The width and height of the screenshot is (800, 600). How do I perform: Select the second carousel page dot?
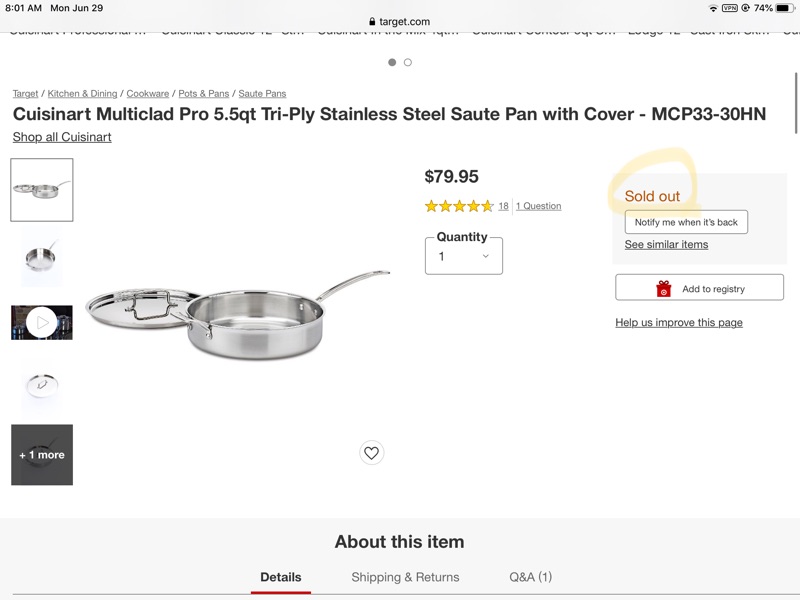(408, 62)
